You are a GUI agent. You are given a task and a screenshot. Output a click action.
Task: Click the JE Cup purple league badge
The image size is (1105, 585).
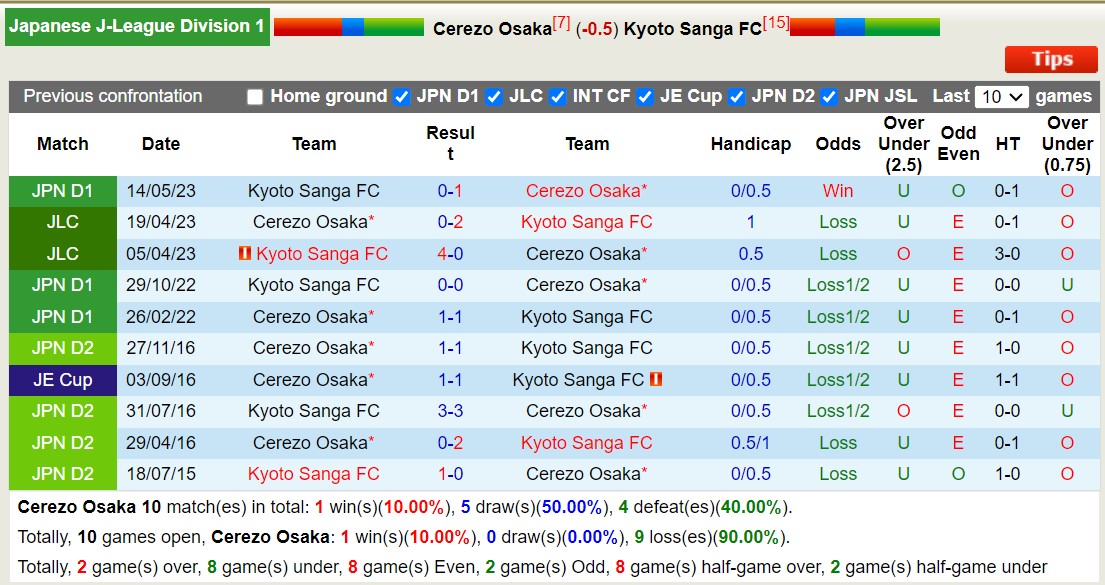(62, 380)
